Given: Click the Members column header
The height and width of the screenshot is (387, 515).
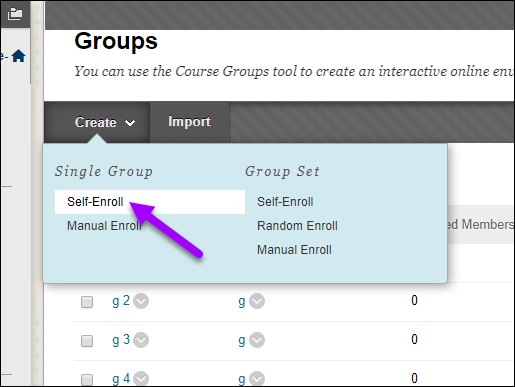Looking at the screenshot, I should pos(480,224).
